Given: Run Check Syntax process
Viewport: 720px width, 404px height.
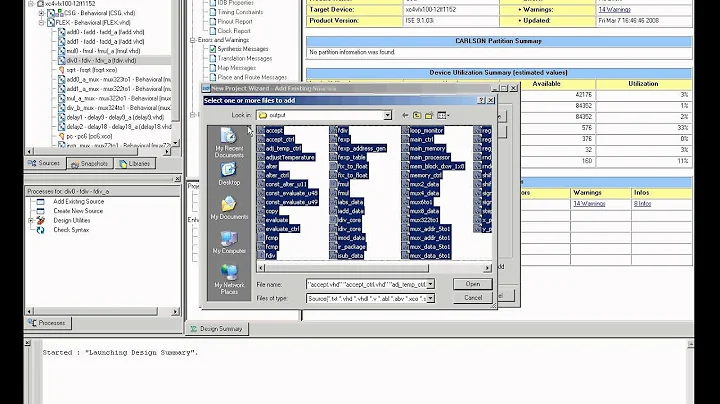Looking at the screenshot, I should click(71, 230).
